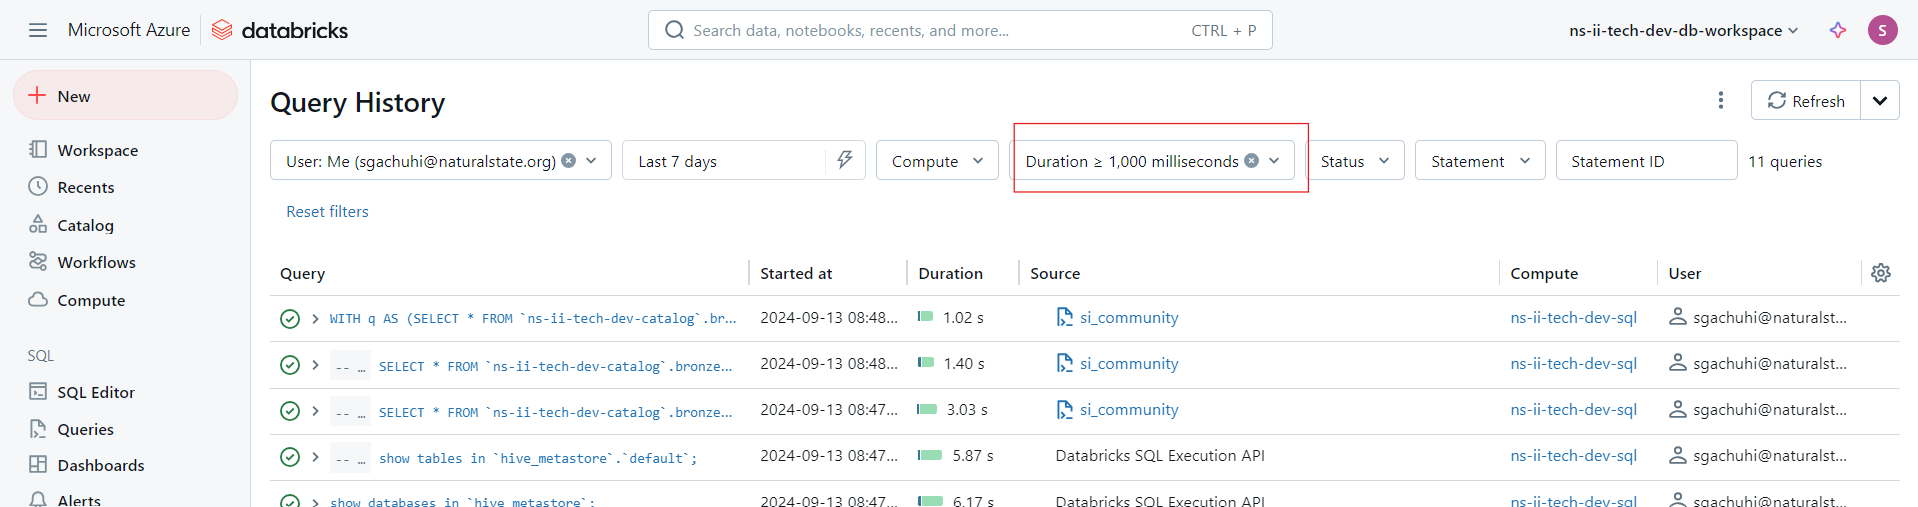The height and width of the screenshot is (507, 1918).
Task: Click the lightning bolt quick range icon
Action: (x=845, y=160)
